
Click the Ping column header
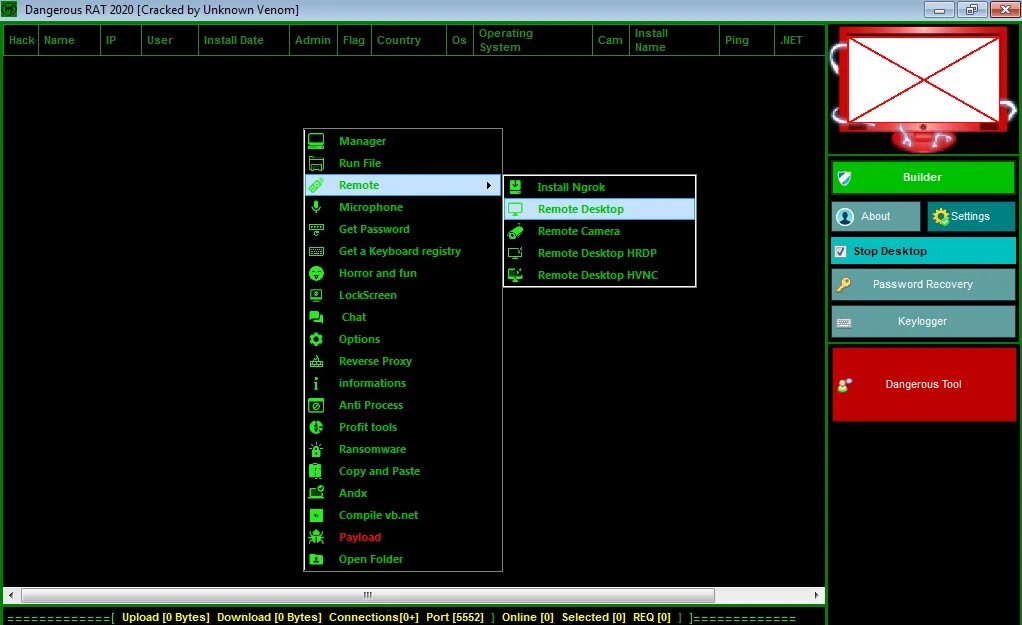(747, 40)
